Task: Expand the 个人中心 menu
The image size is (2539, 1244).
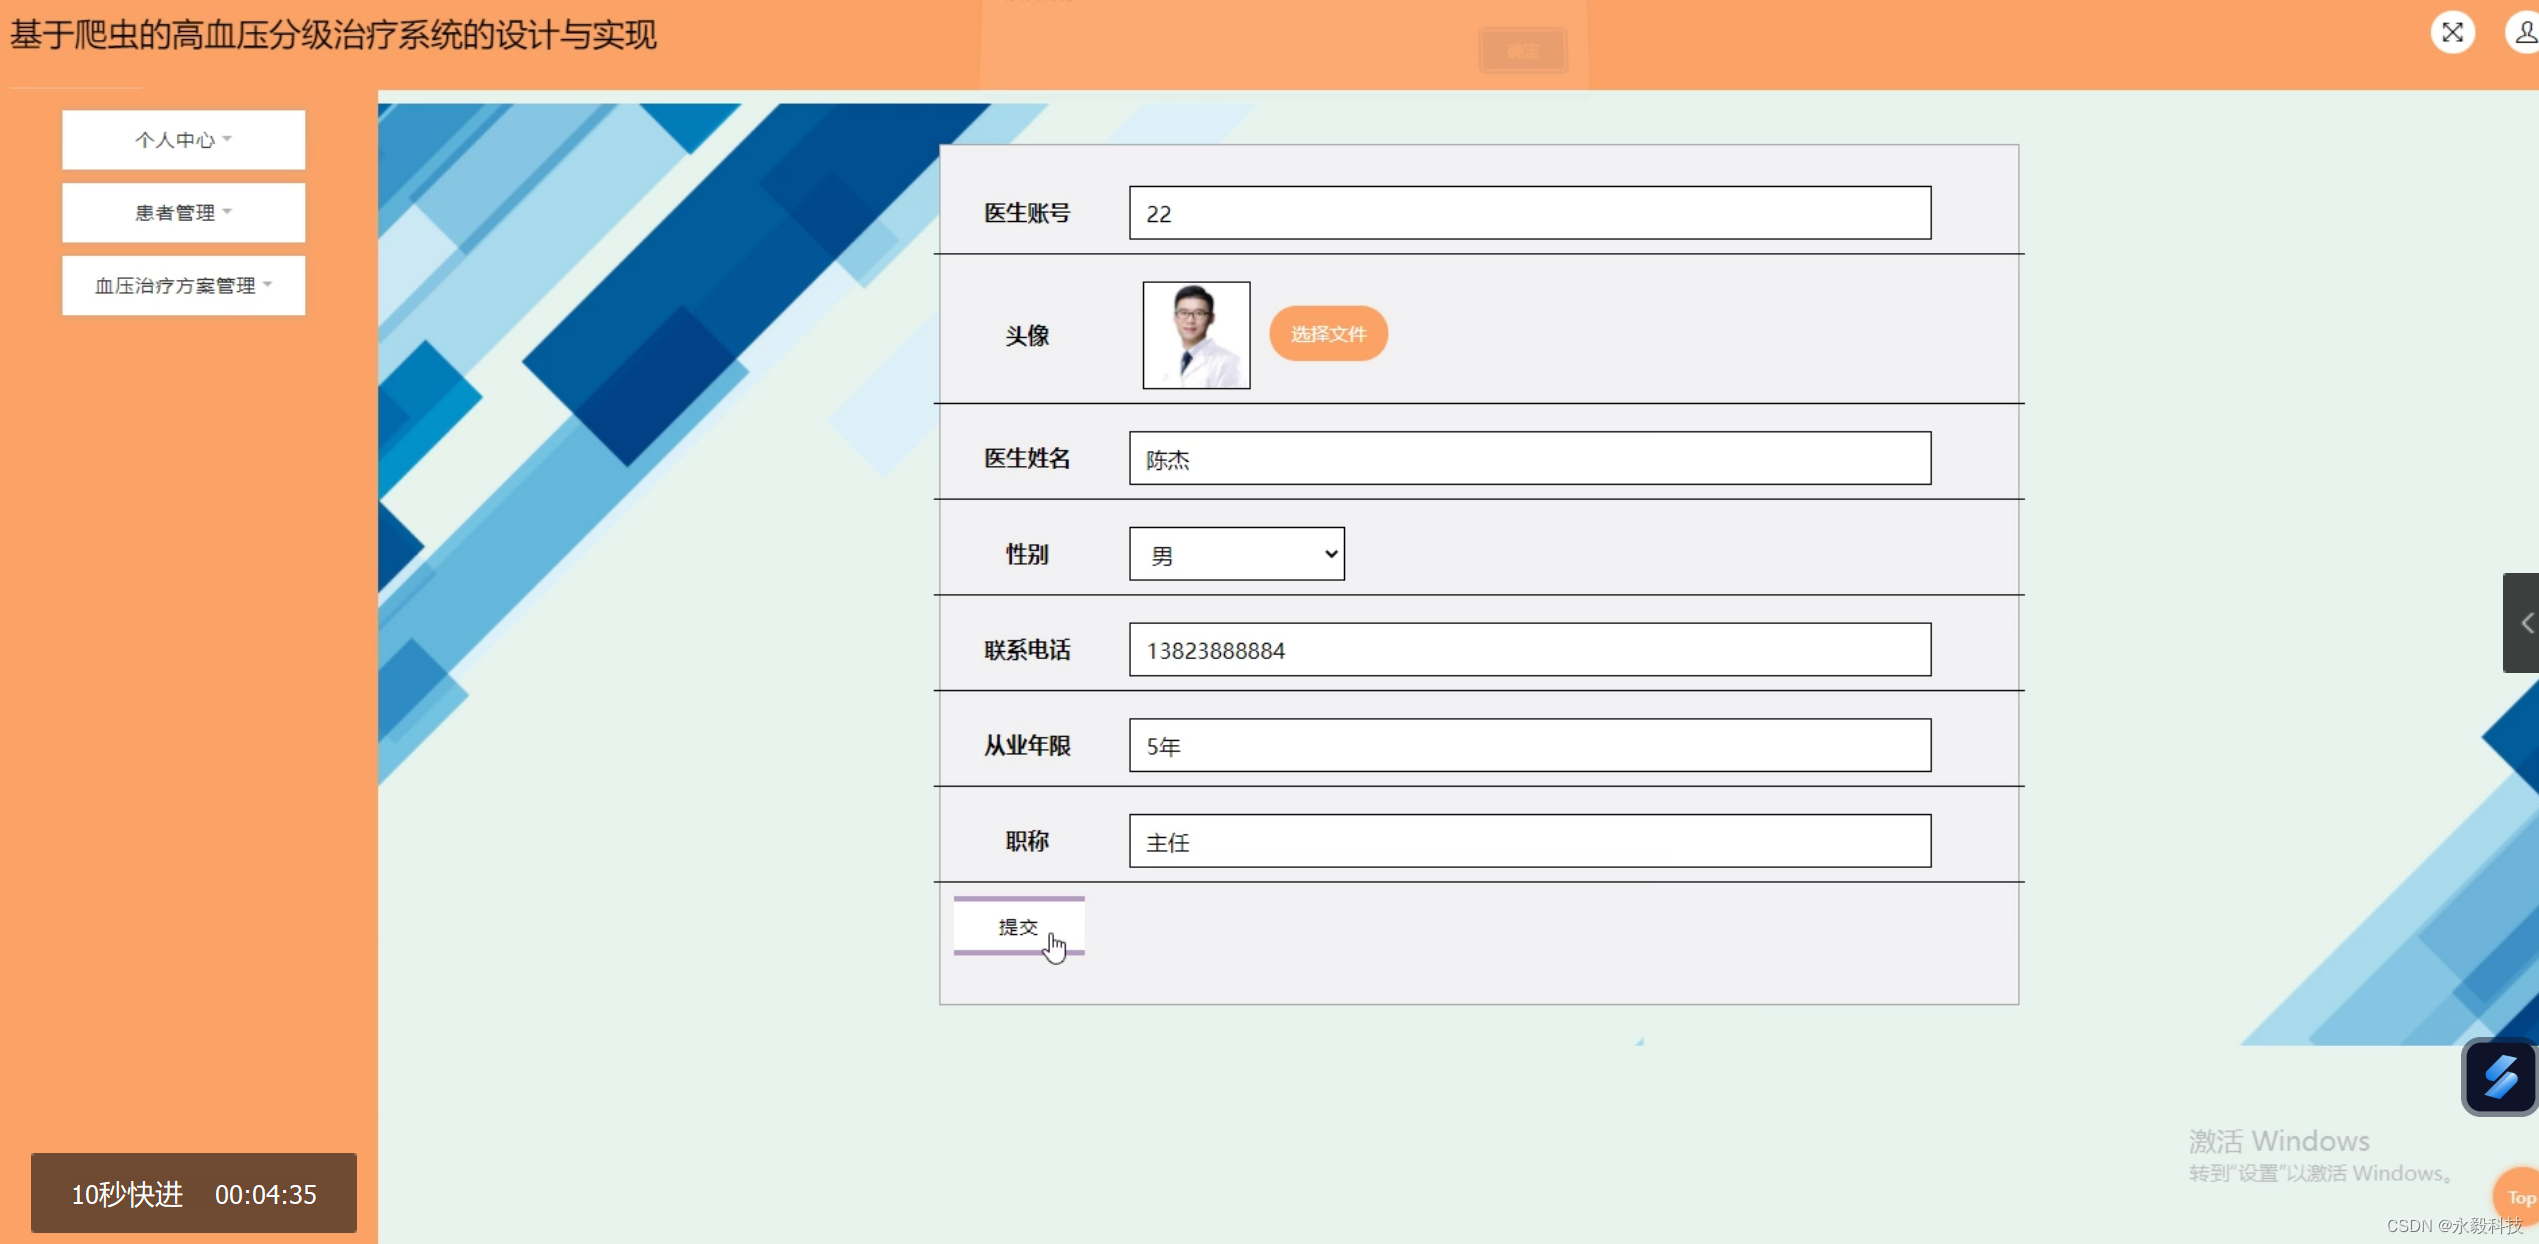Action: (x=183, y=140)
